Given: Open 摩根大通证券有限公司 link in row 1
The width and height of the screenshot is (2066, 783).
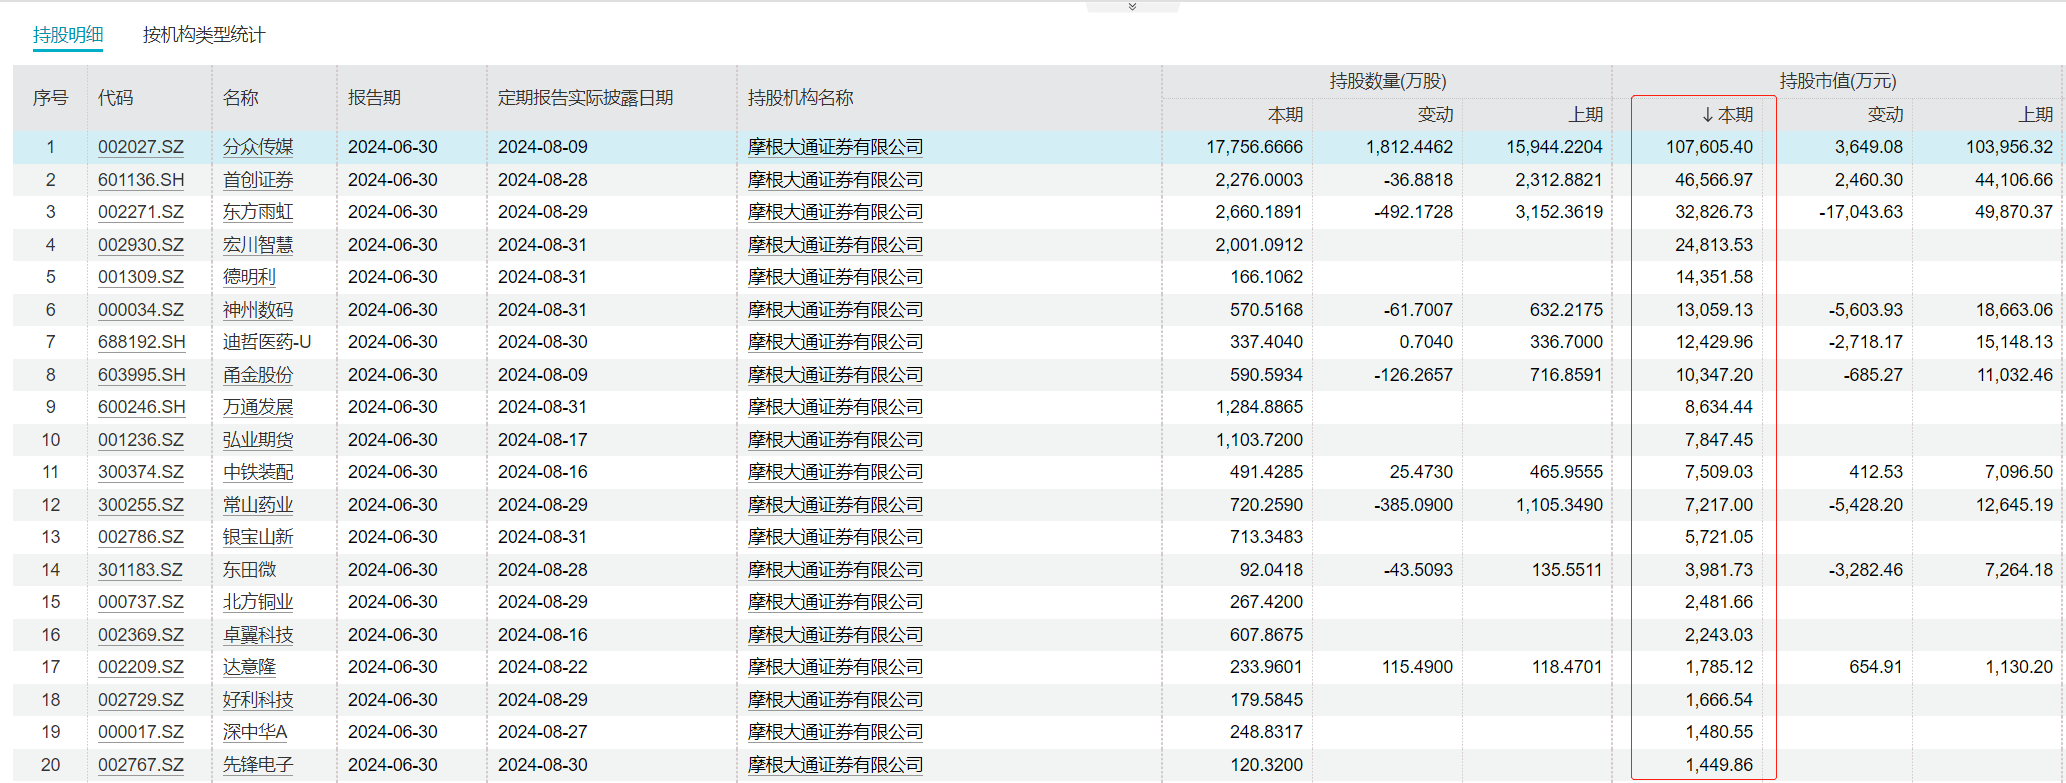Looking at the screenshot, I should pyautogui.click(x=836, y=147).
